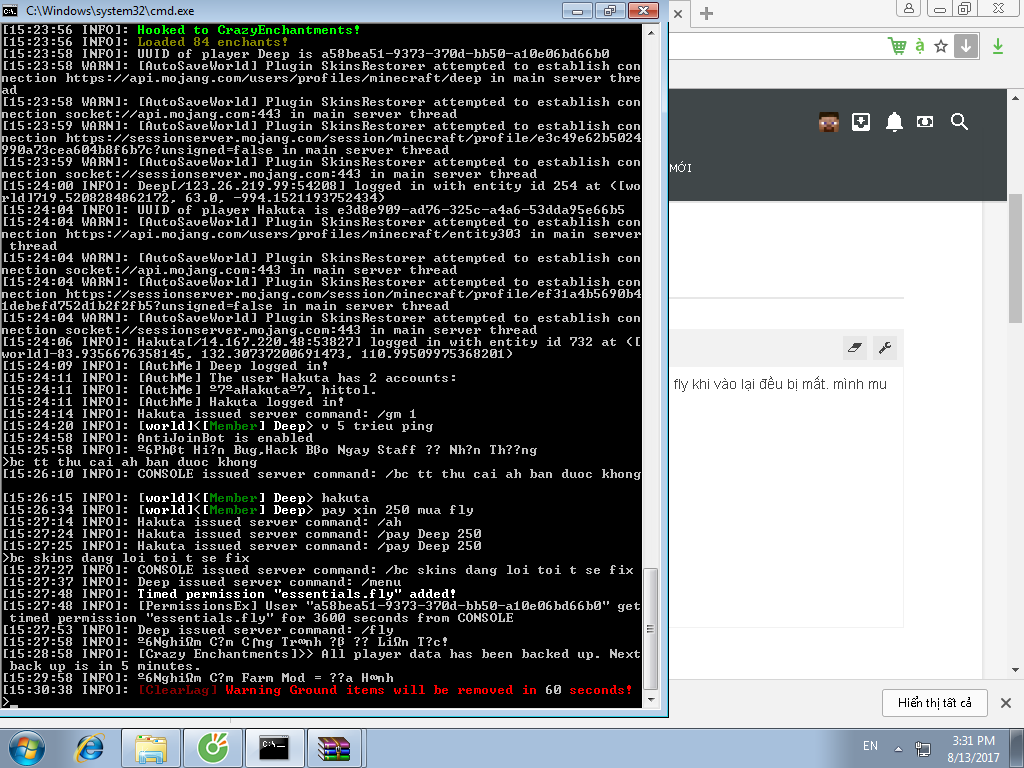The width and height of the screenshot is (1024, 768).
Task: Open the forum search magnifier
Action: tap(959, 121)
